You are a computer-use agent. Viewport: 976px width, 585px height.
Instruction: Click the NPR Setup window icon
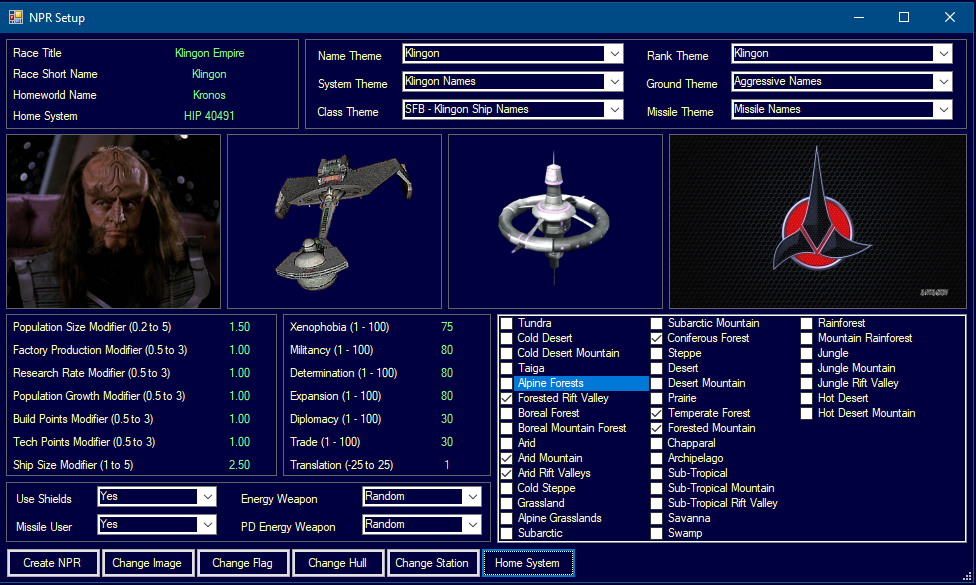(16, 17)
